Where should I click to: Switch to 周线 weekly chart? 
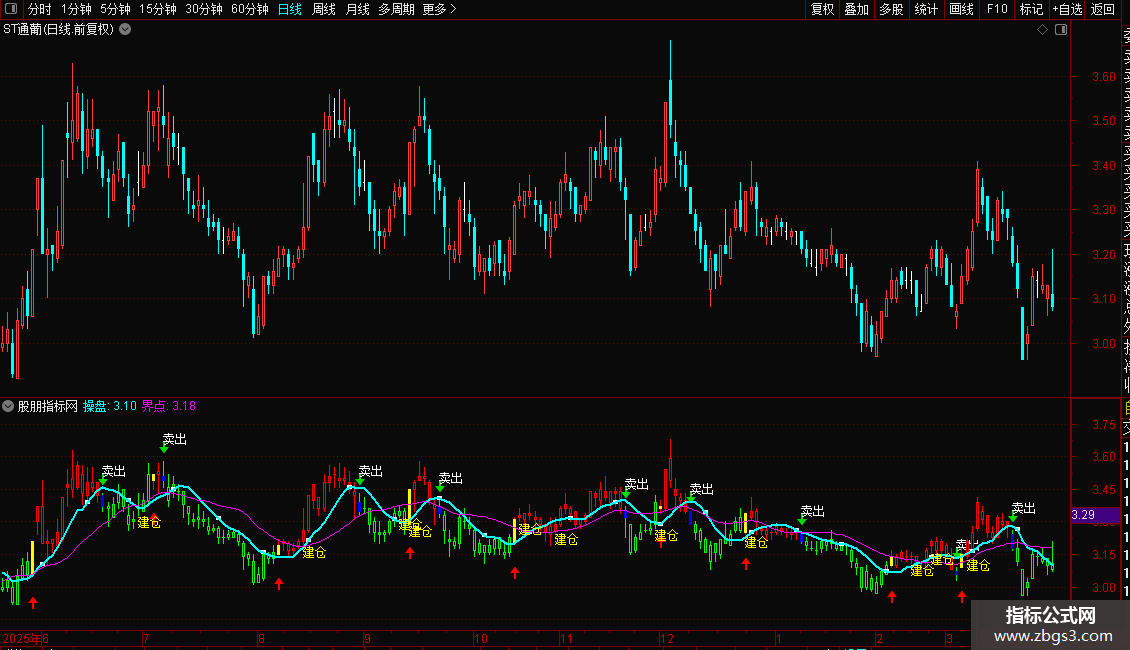[x=324, y=9]
